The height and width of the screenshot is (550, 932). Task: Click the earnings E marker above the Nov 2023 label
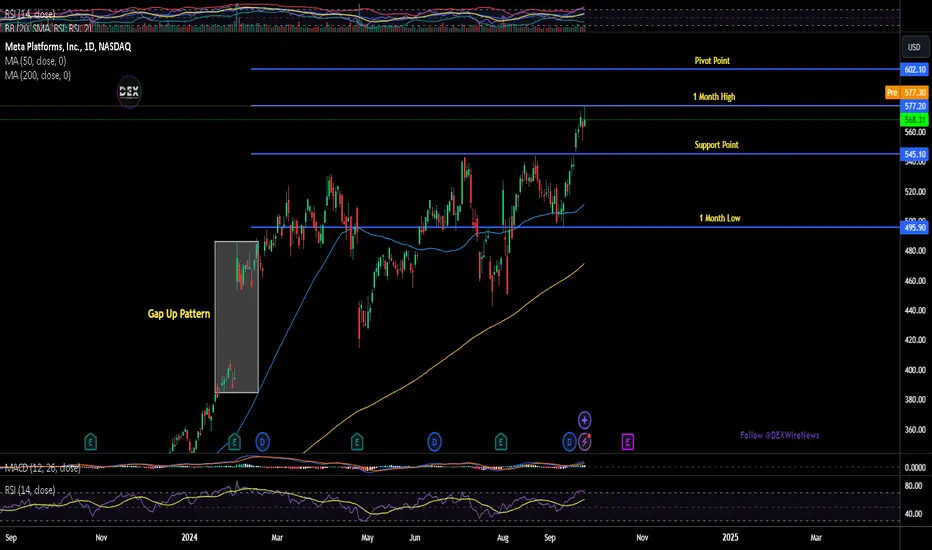tap(90, 442)
